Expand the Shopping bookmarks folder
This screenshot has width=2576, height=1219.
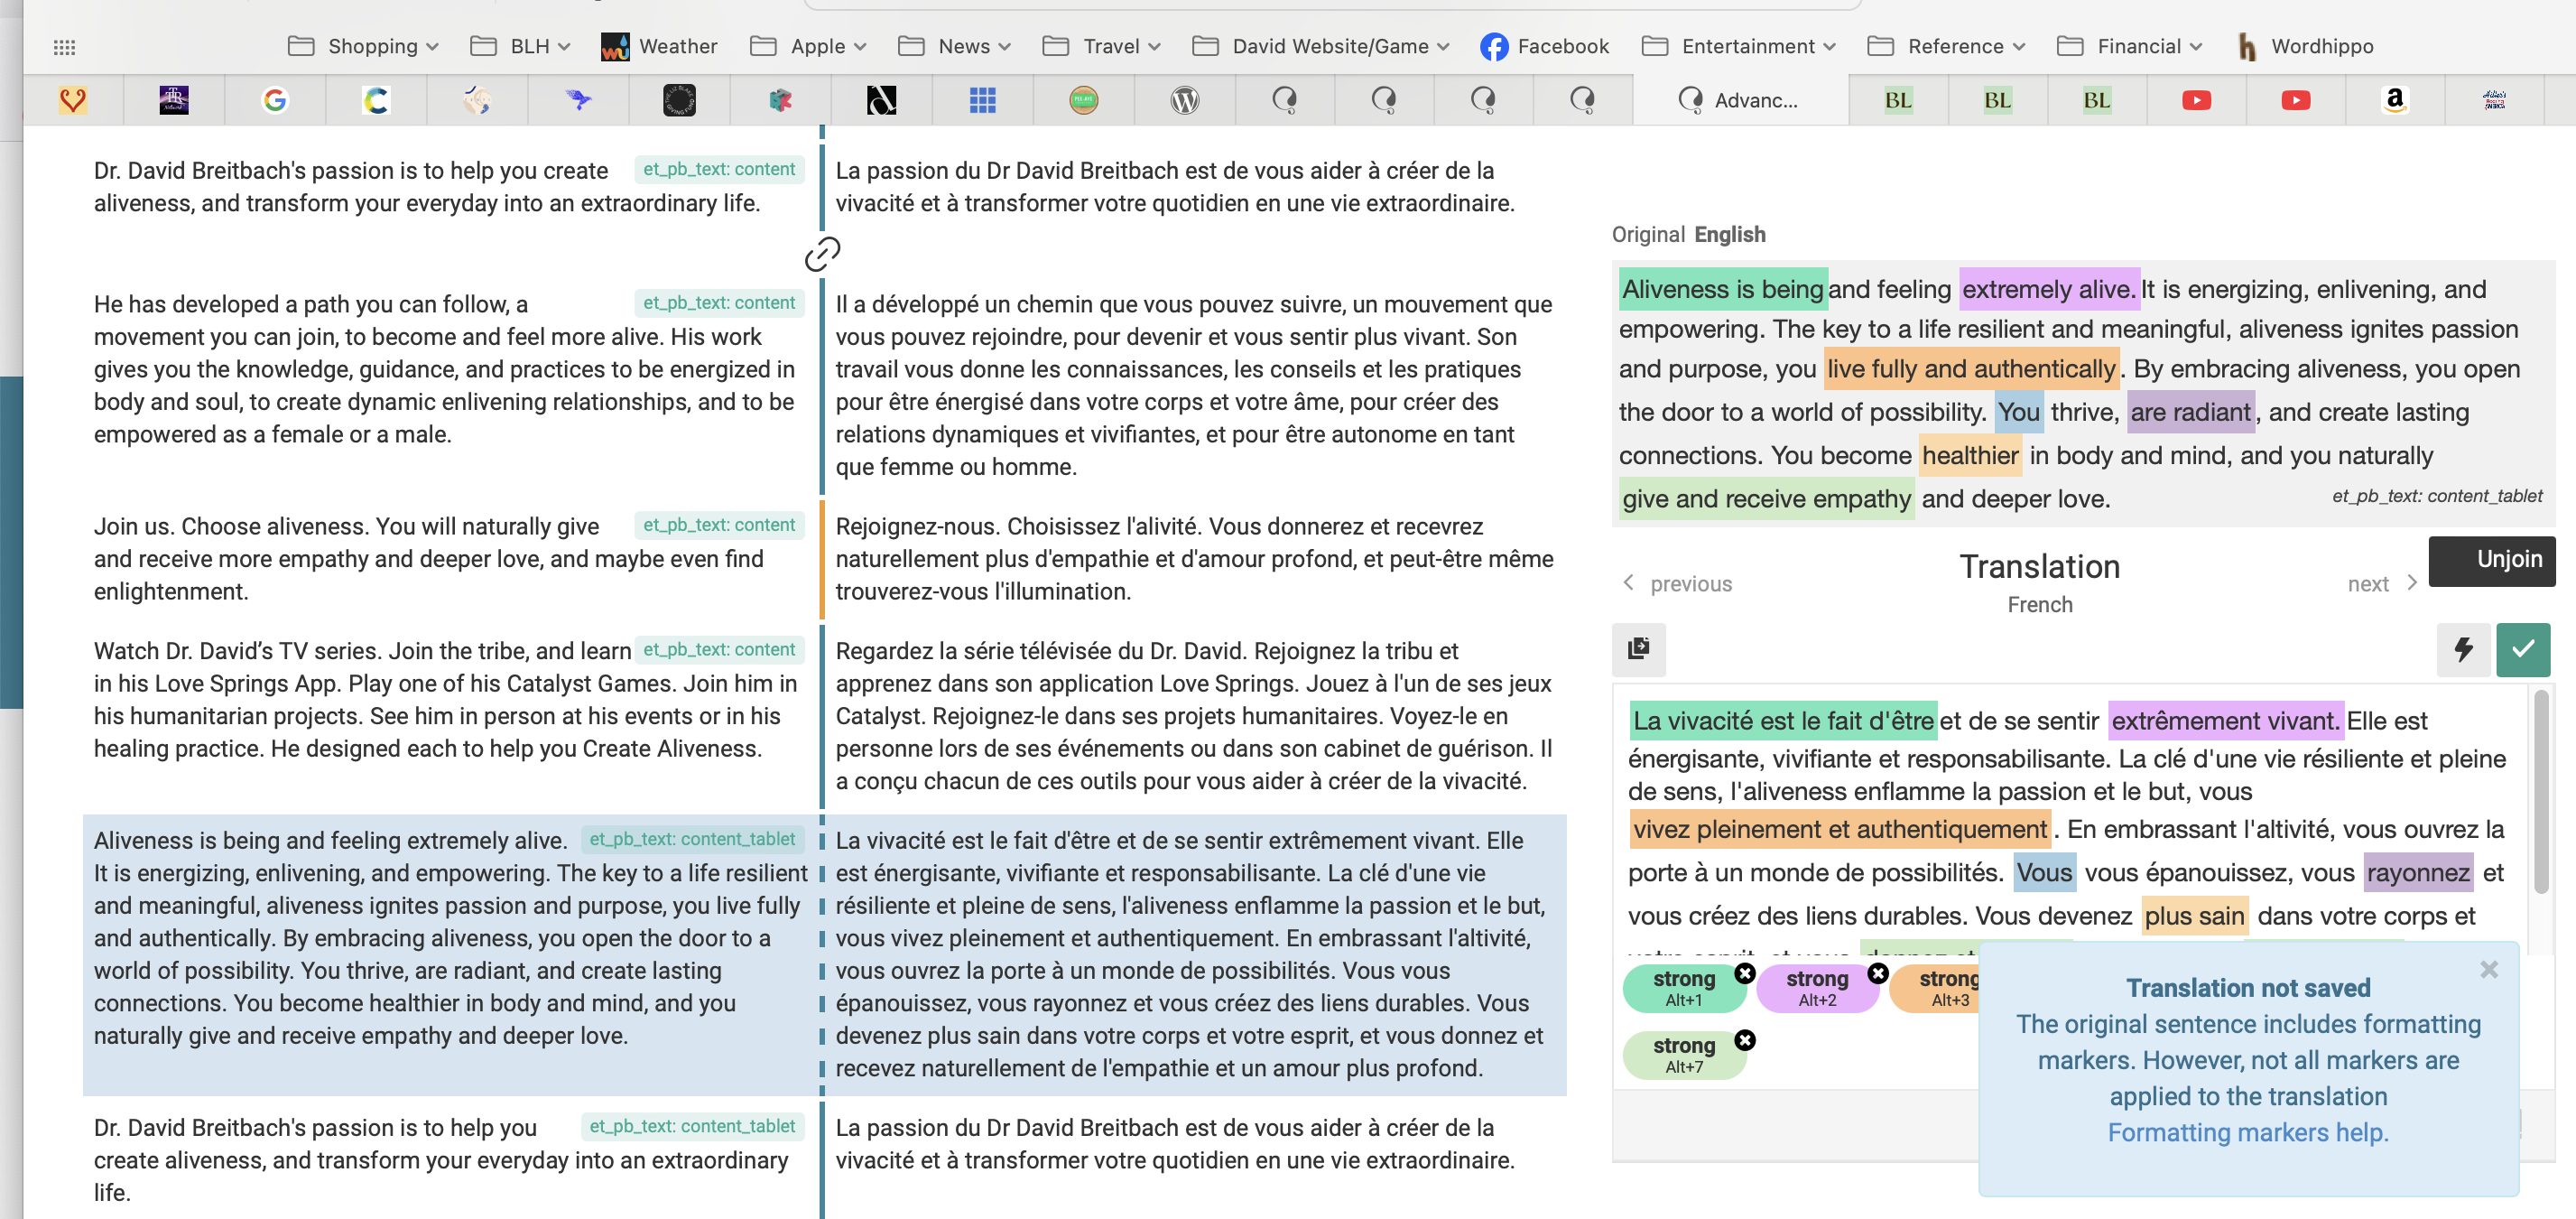[363, 47]
